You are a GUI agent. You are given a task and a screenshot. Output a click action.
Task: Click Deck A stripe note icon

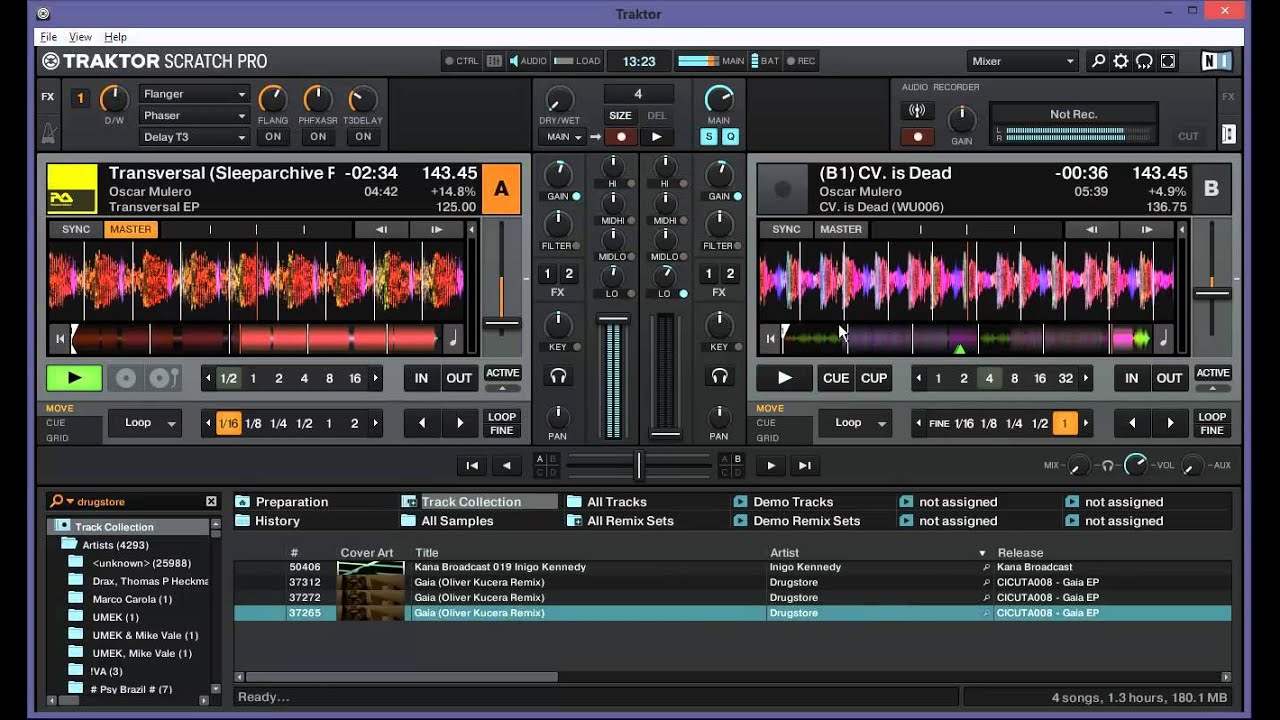(453, 339)
